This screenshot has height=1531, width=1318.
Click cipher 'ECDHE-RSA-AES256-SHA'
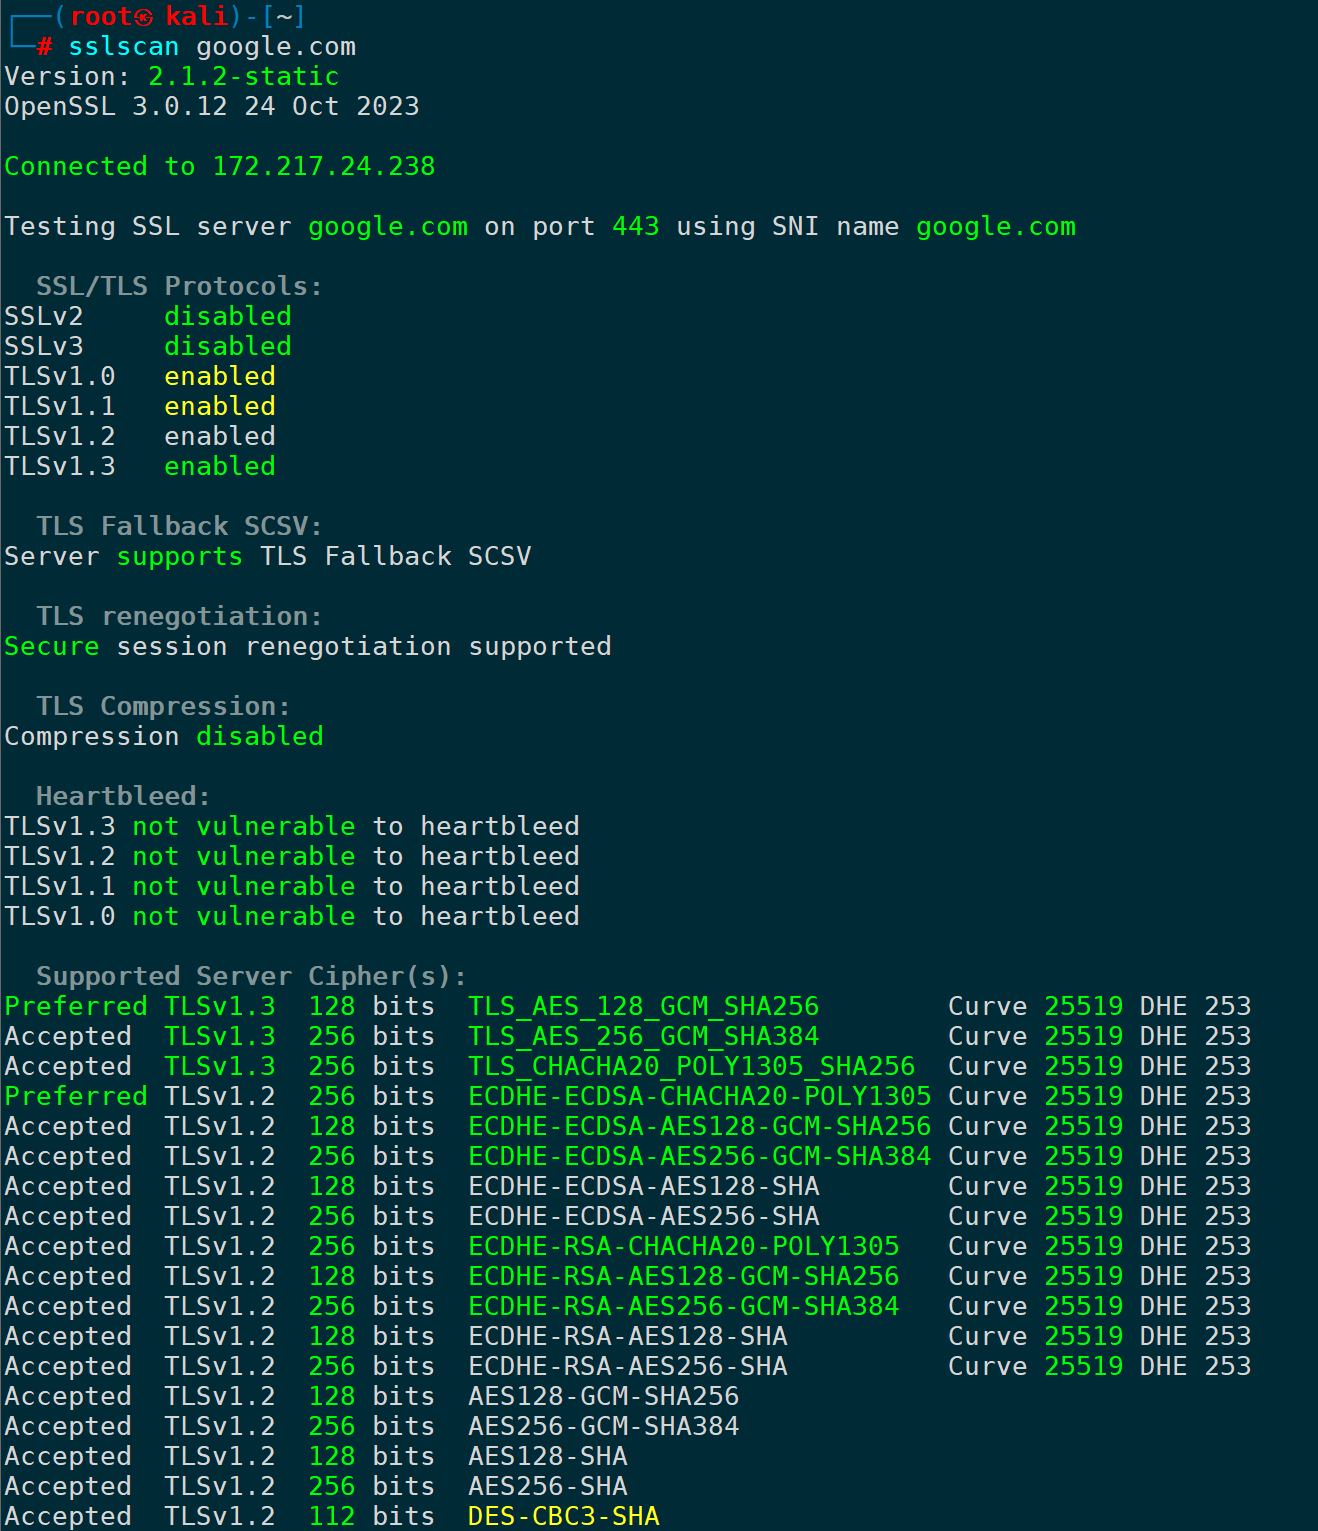click(x=628, y=1367)
